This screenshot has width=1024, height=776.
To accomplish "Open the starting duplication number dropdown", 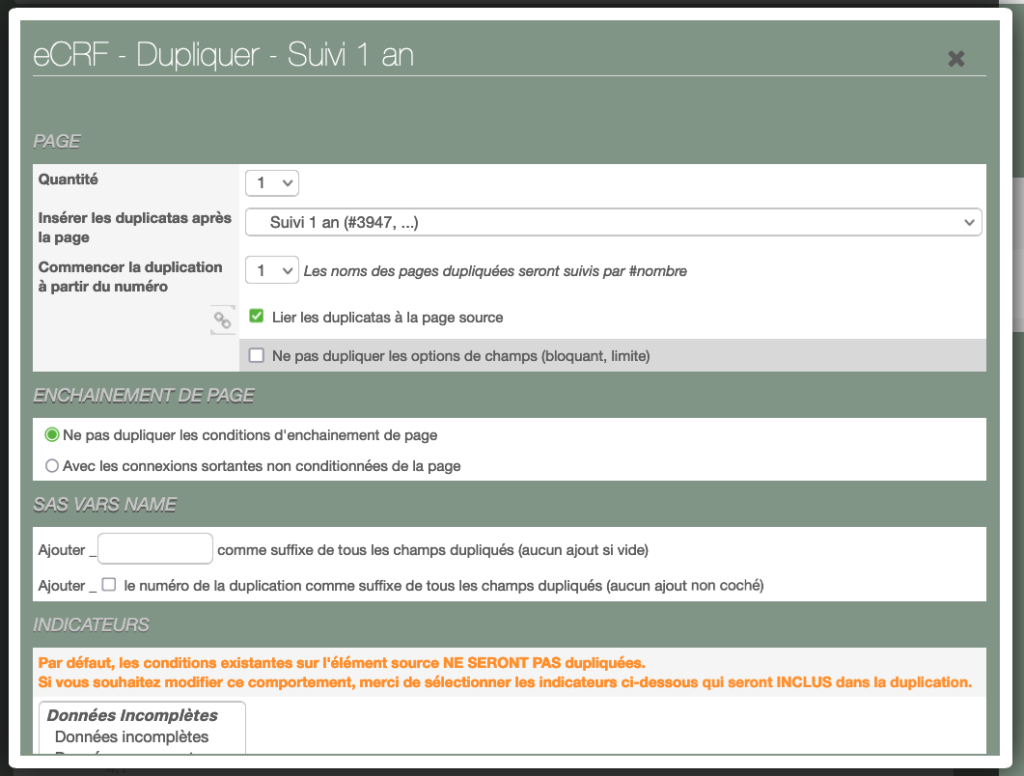I will click(x=272, y=271).
